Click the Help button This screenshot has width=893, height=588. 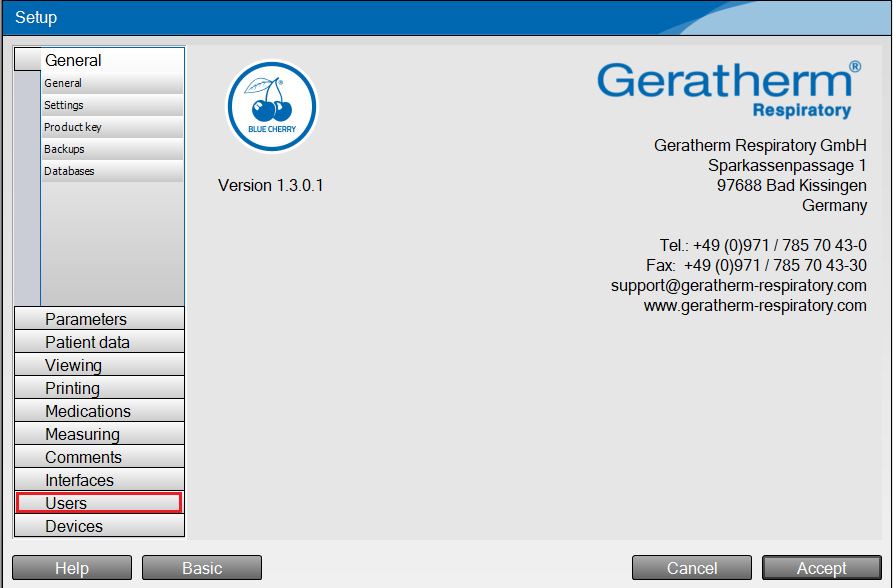click(72, 568)
